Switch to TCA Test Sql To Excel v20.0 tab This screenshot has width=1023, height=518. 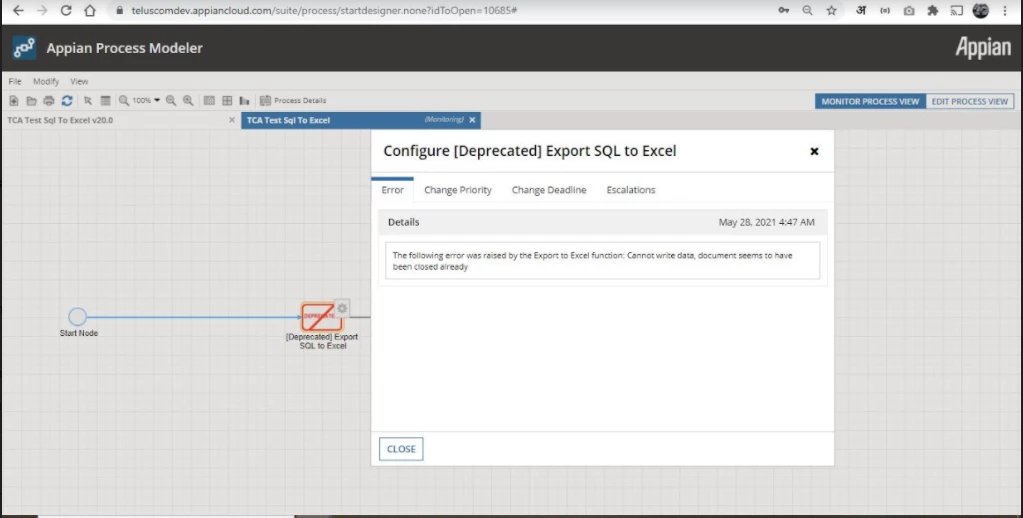(x=60, y=120)
